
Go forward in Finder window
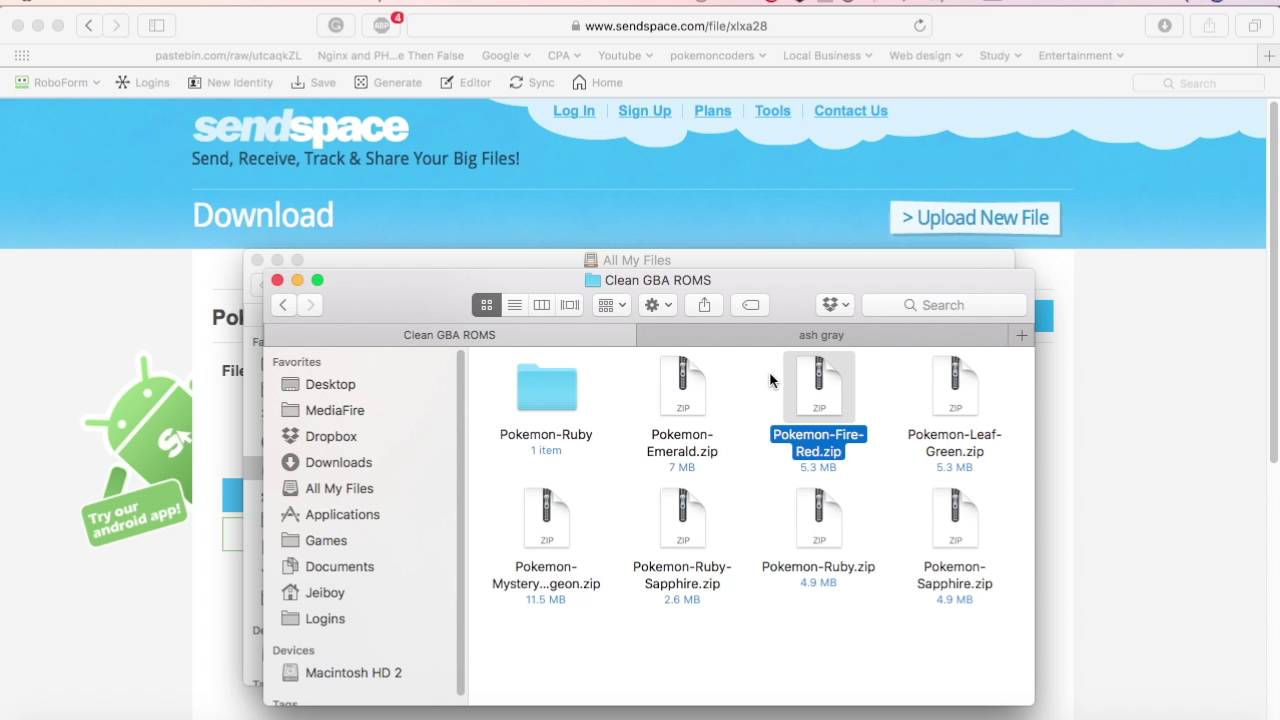[x=310, y=305]
